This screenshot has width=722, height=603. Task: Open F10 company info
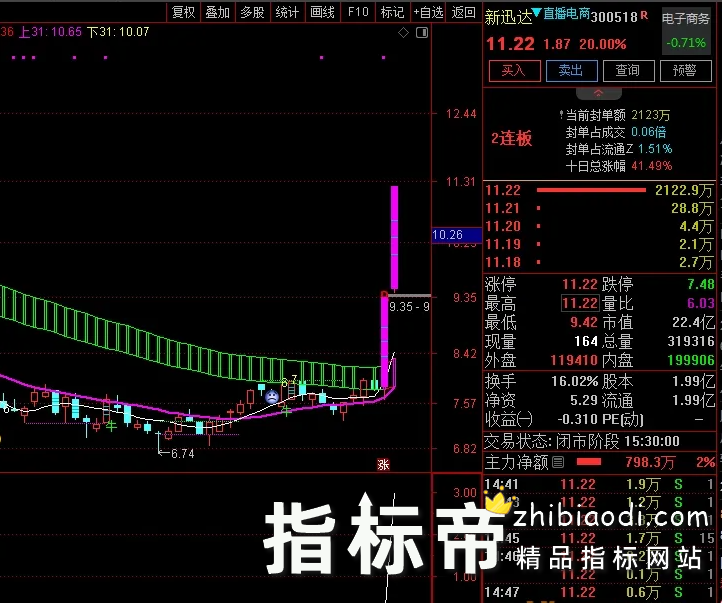[358, 12]
